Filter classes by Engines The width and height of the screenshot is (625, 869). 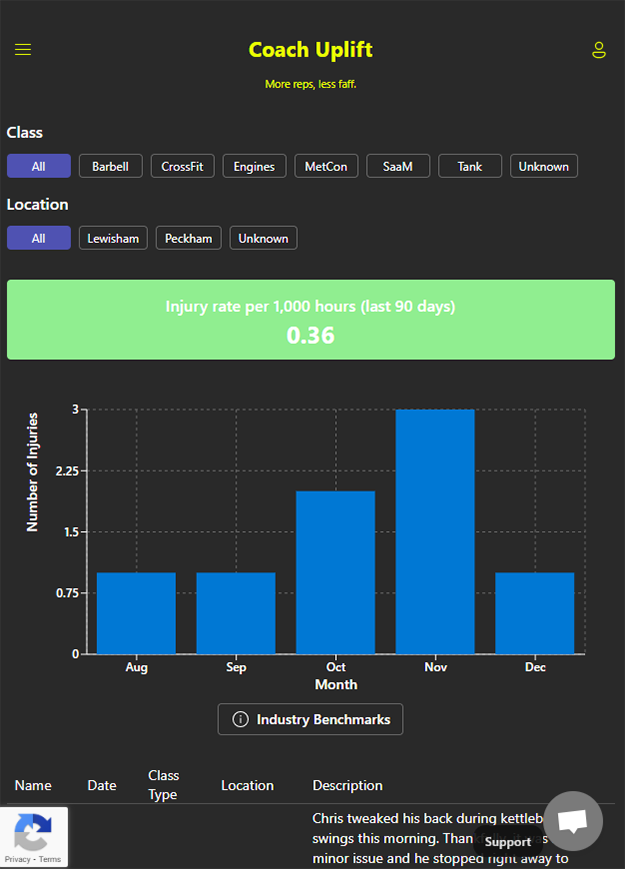(254, 166)
